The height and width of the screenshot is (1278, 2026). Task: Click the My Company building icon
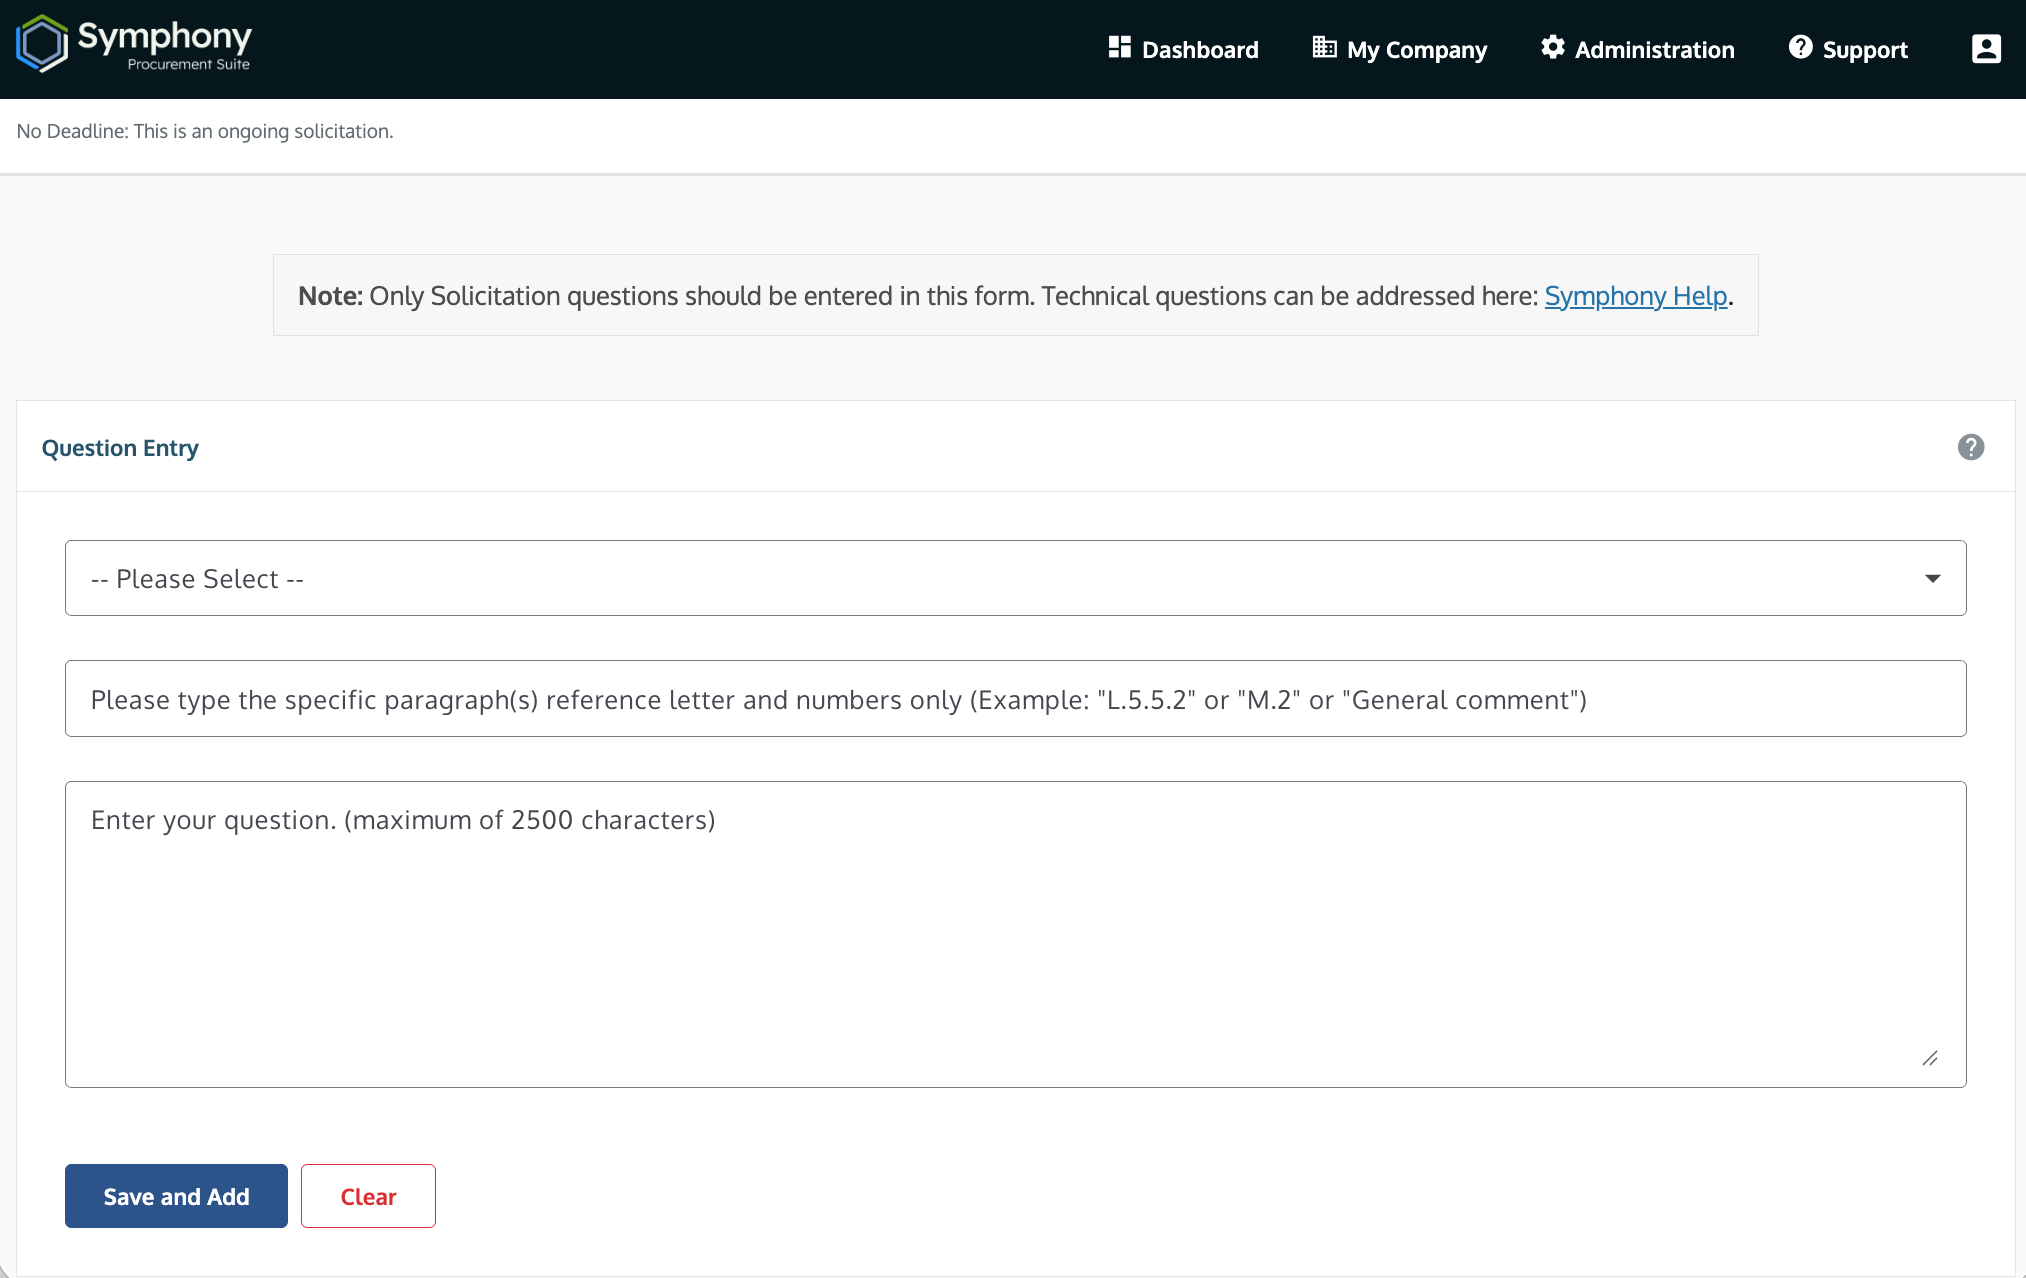(1324, 48)
